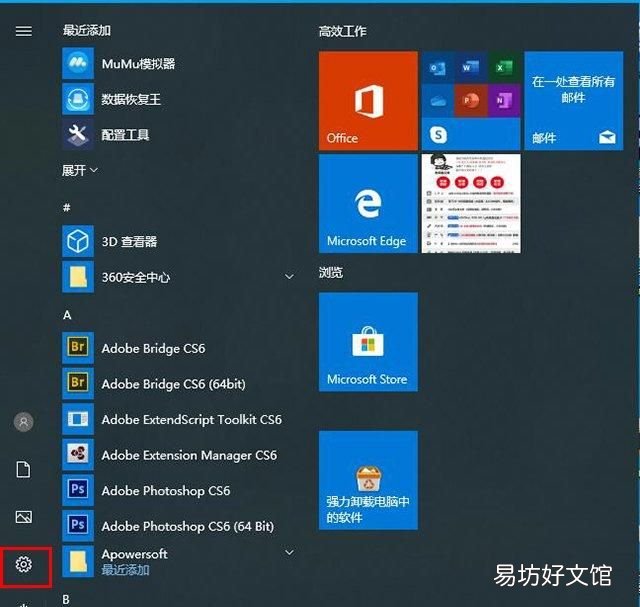Image resolution: width=640 pixels, height=607 pixels.
Task: Open the 配置工具 wrench icon
Action: pos(78,135)
